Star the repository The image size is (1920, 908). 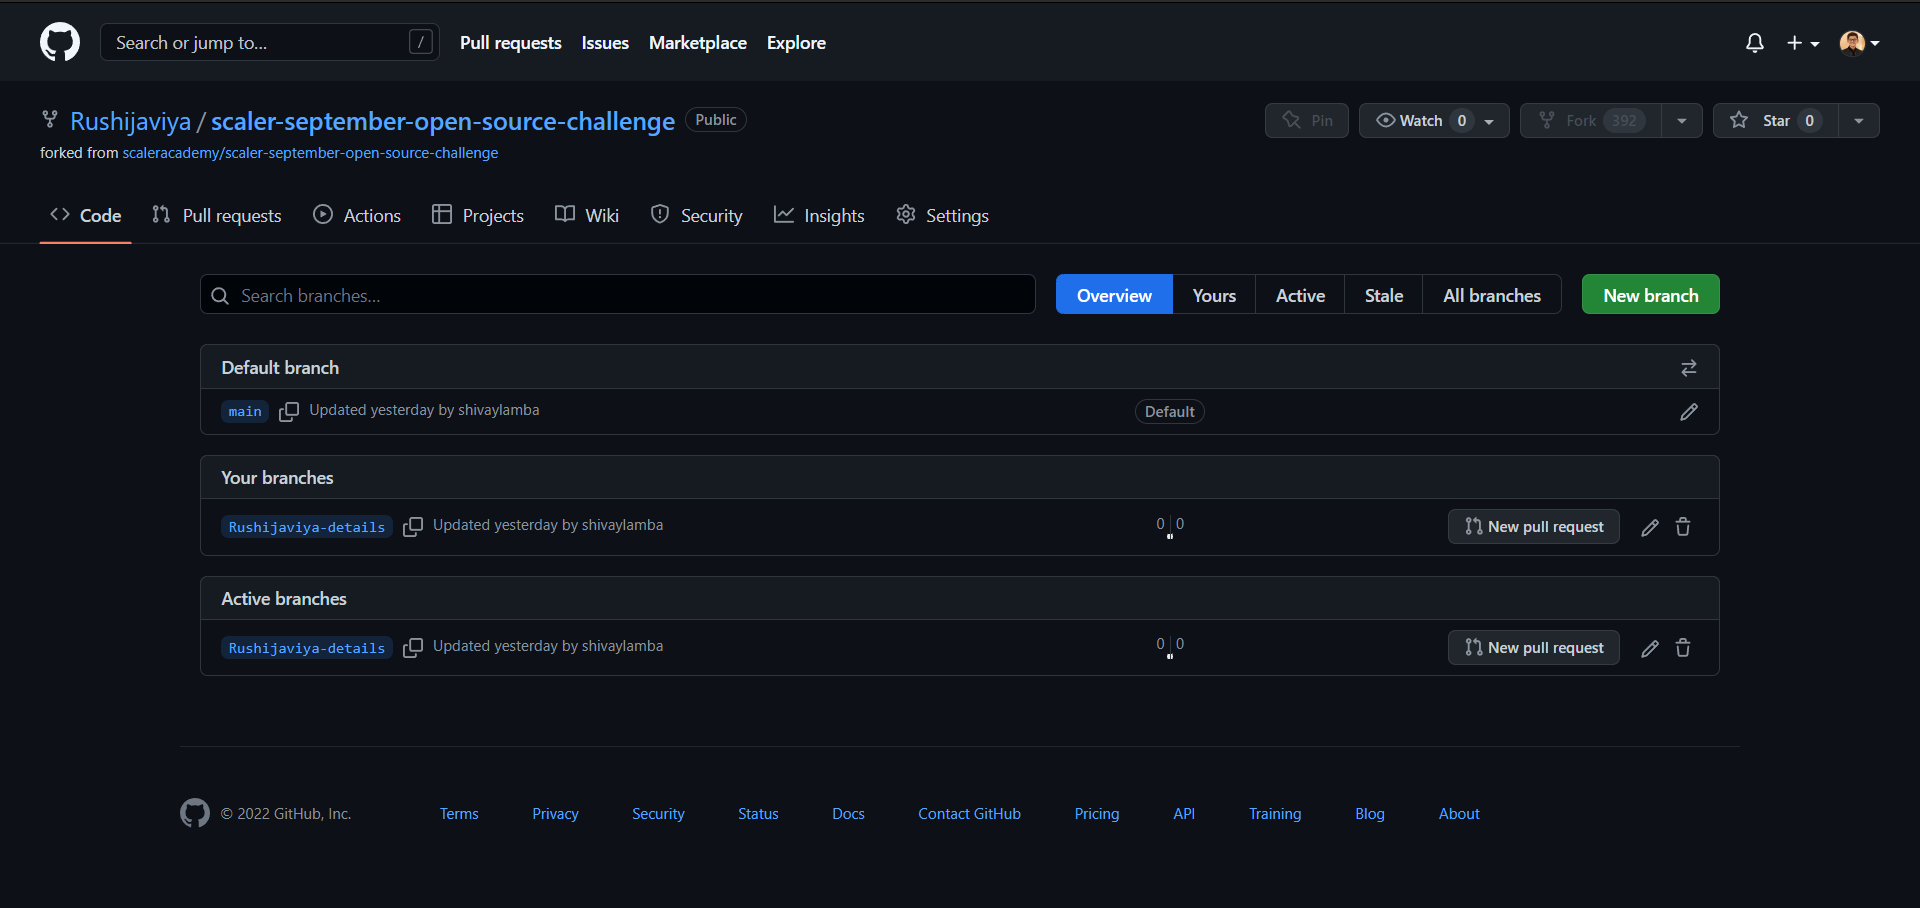(x=1776, y=120)
